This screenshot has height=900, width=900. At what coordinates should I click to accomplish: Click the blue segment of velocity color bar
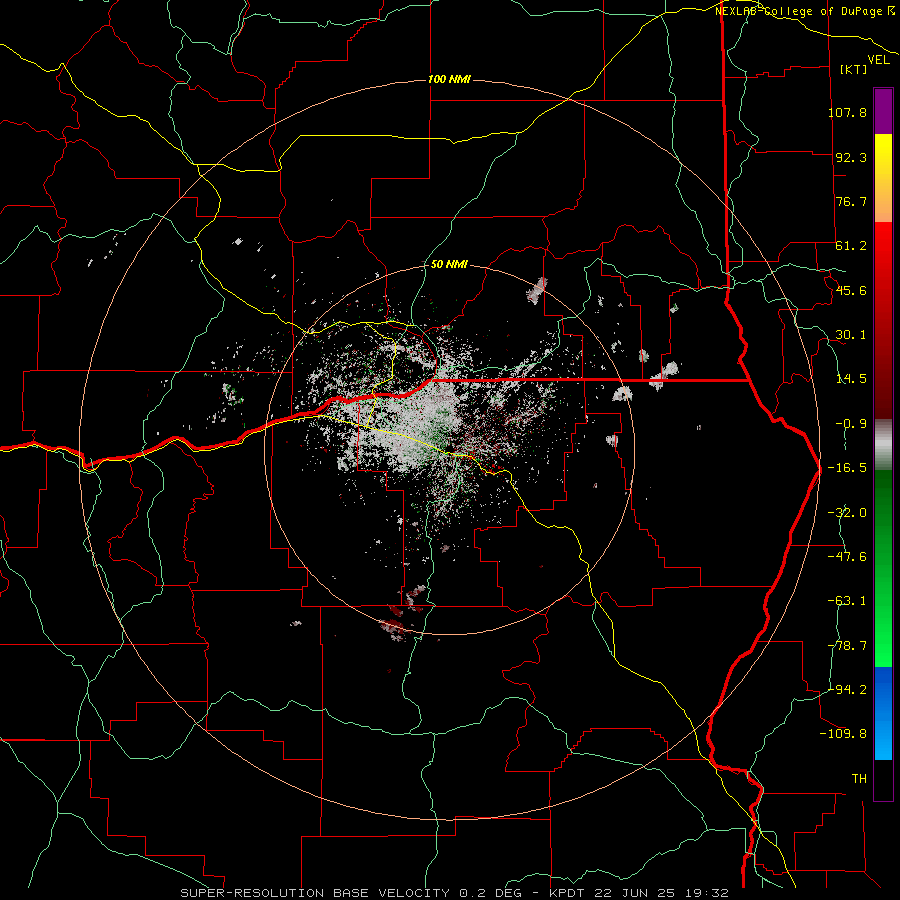click(x=883, y=713)
